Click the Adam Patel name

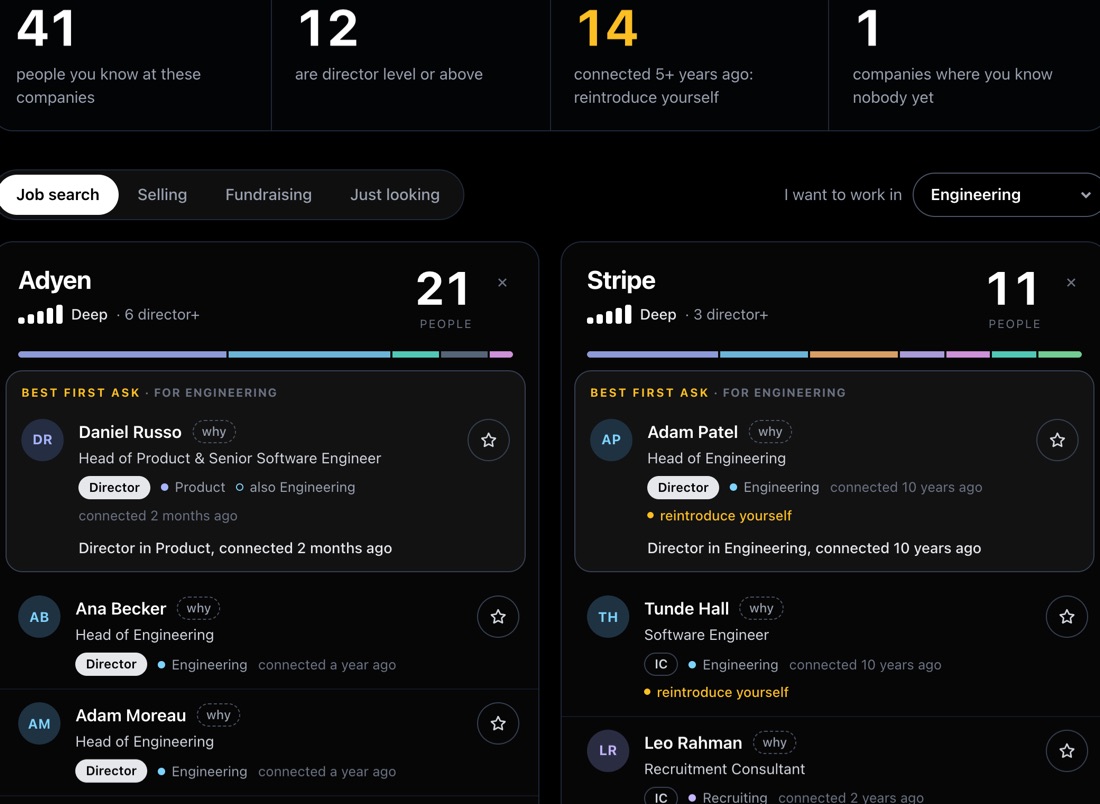tap(692, 432)
